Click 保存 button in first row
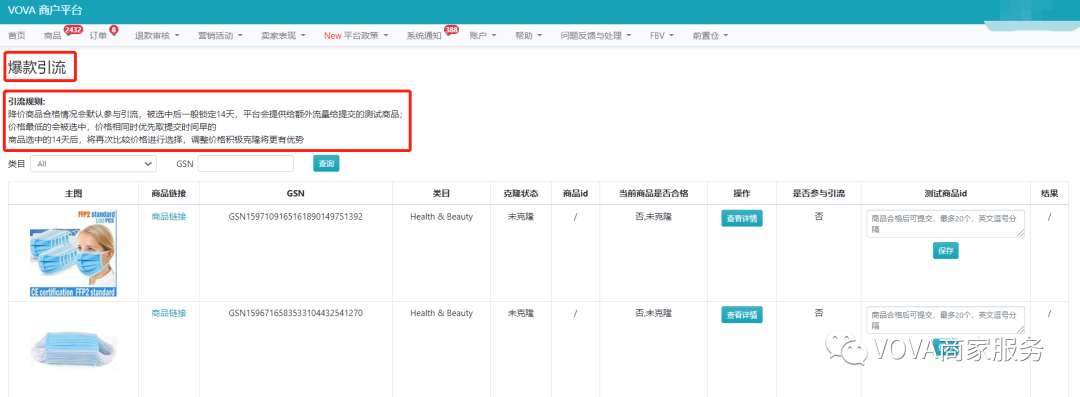This screenshot has width=1080, height=397. tap(946, 251)
